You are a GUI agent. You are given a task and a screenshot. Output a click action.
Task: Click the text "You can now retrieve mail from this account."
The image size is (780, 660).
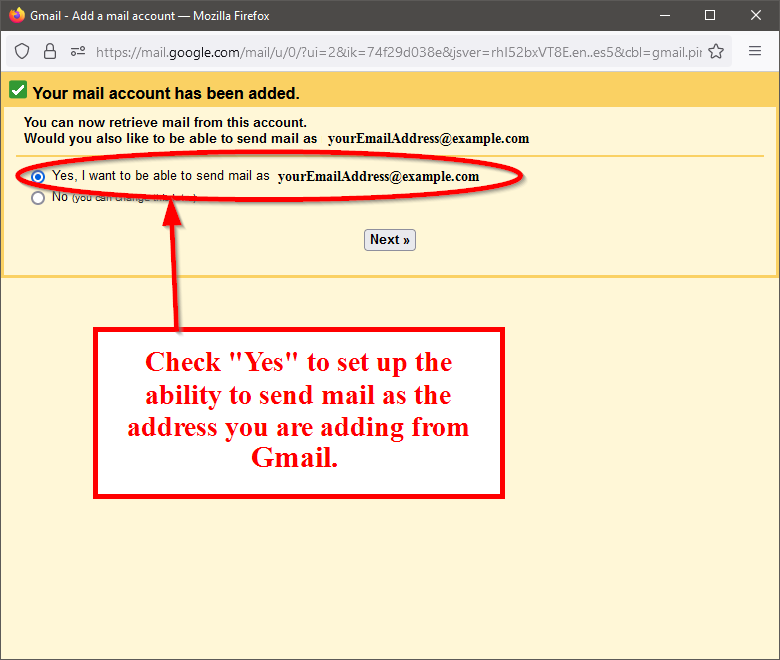[x=165, y=122]
